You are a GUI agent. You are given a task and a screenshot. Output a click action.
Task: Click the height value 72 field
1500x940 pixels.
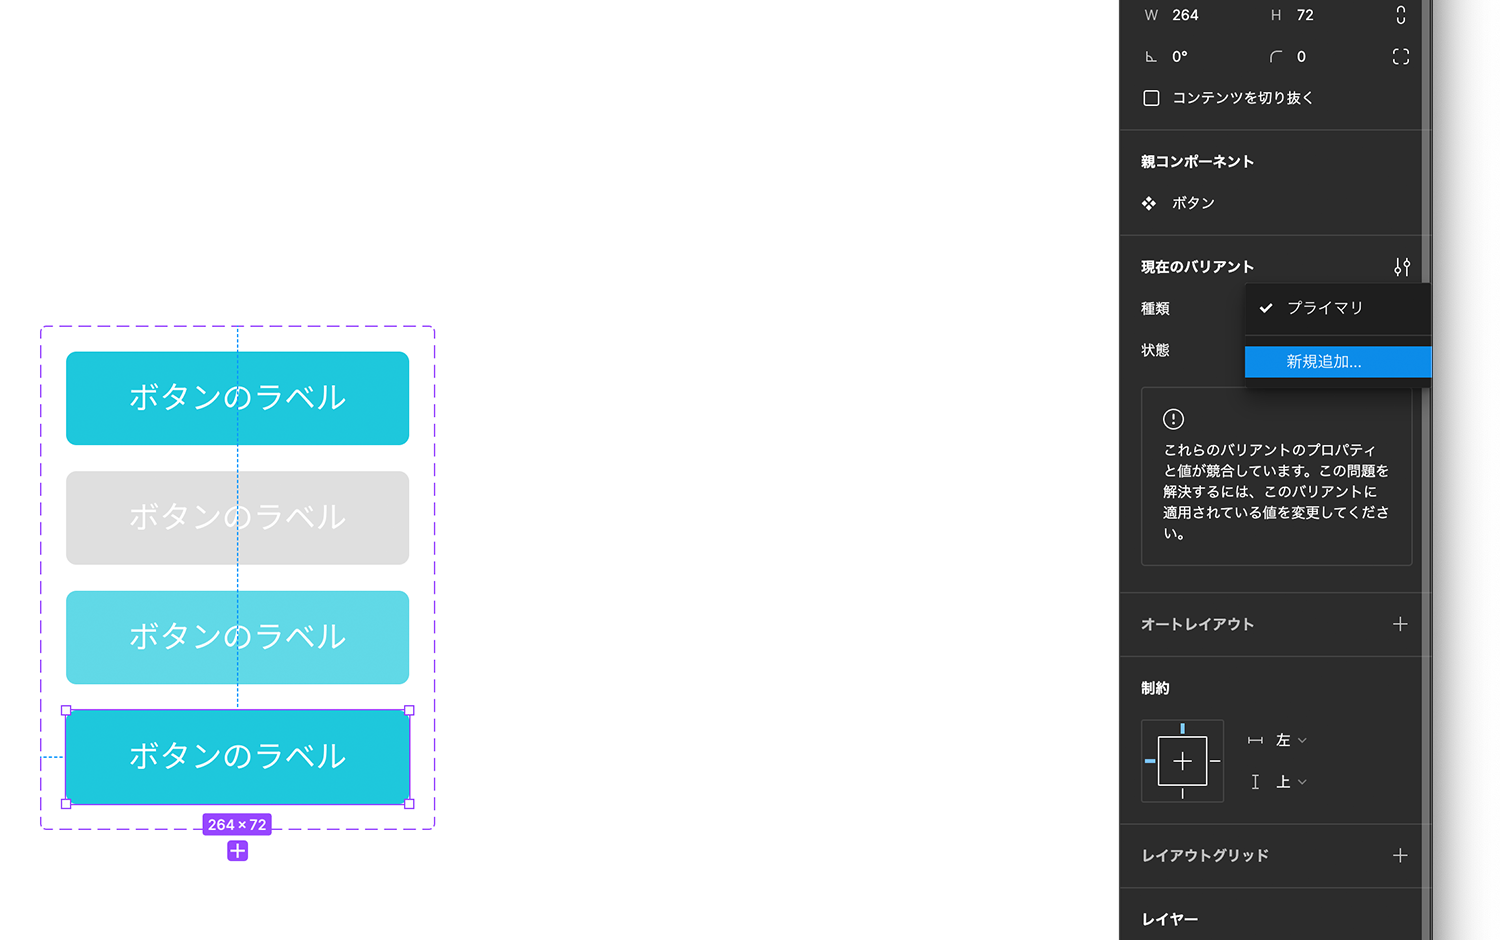click(x=1305, y=15)
